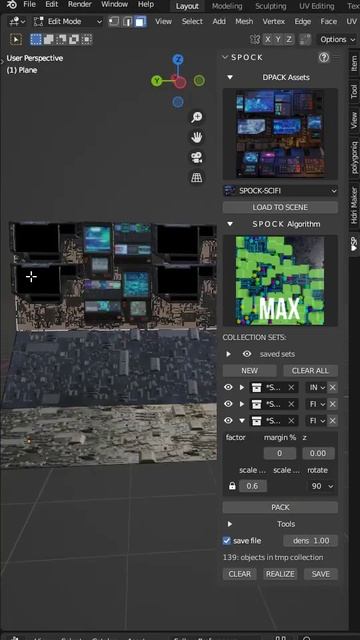
Task: Toggle Z axis mirror
Action: click(289, 39)
